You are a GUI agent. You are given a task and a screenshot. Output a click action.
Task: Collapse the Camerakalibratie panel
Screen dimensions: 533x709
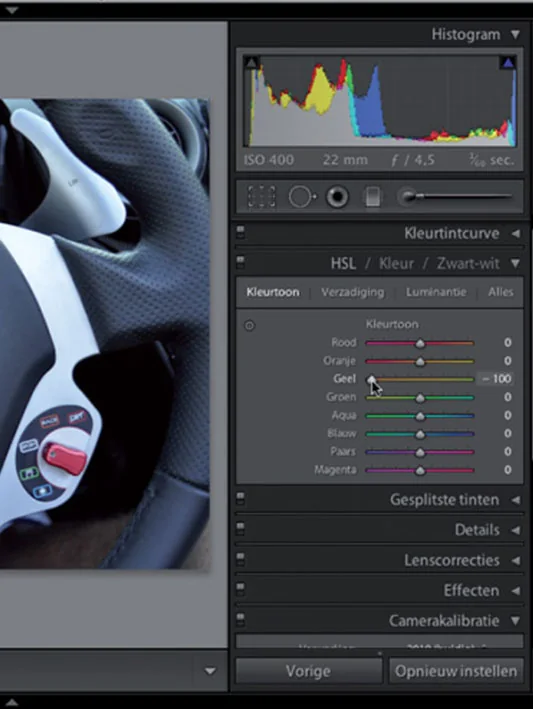[515, 621]
